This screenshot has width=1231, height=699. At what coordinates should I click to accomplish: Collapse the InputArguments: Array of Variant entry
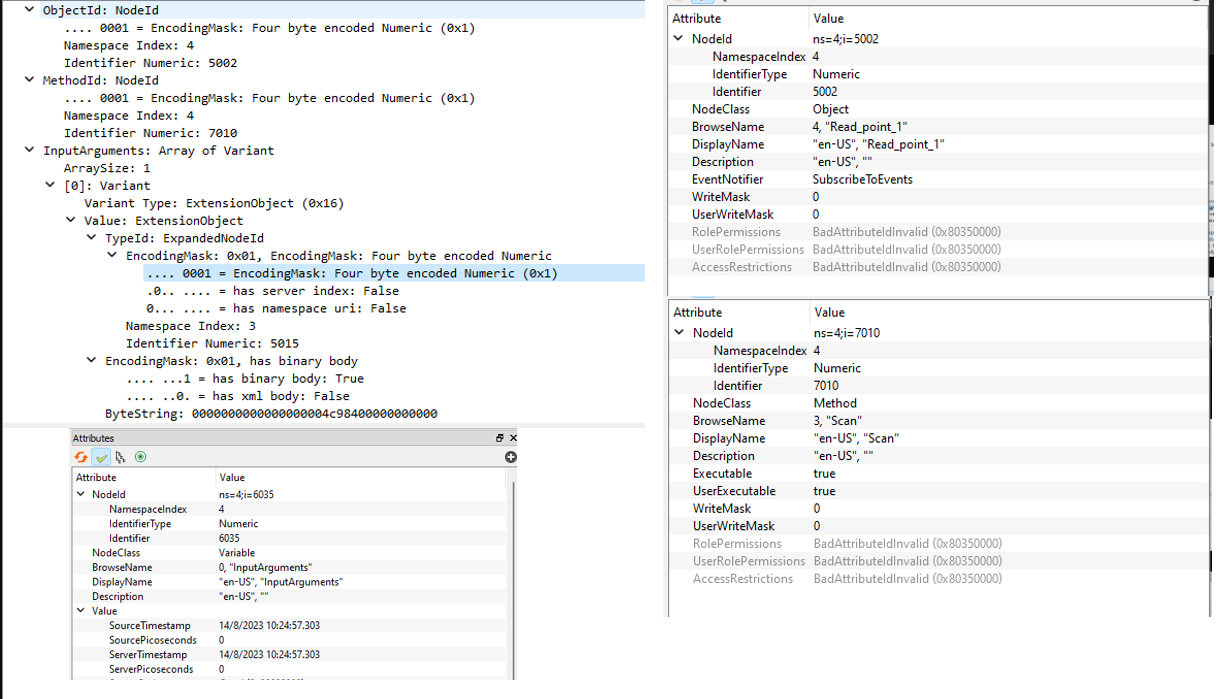[x=28, y=150]
